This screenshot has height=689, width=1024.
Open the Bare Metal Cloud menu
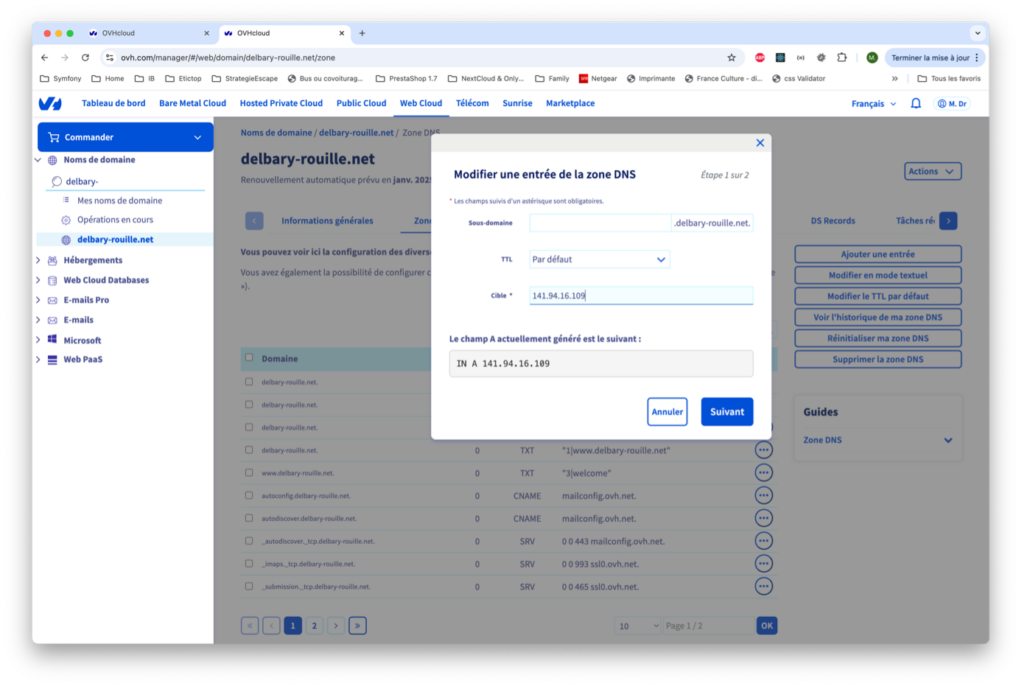193,103
